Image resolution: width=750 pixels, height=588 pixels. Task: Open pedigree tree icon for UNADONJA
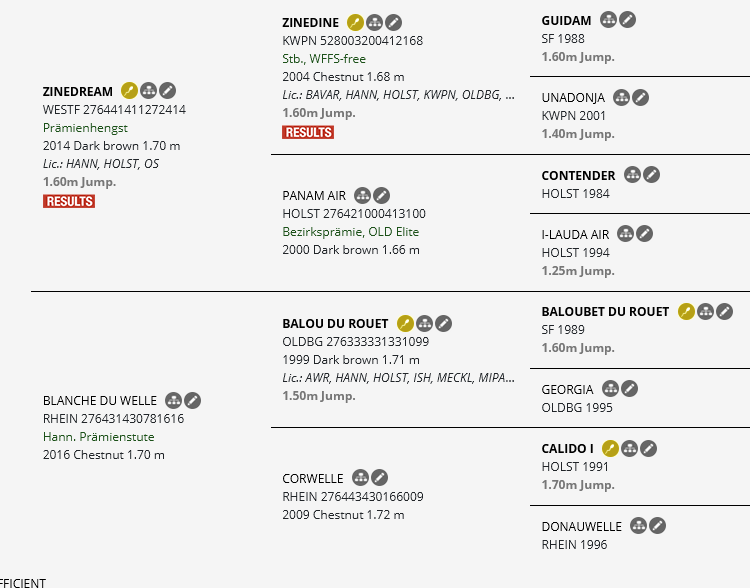(621, 98)
